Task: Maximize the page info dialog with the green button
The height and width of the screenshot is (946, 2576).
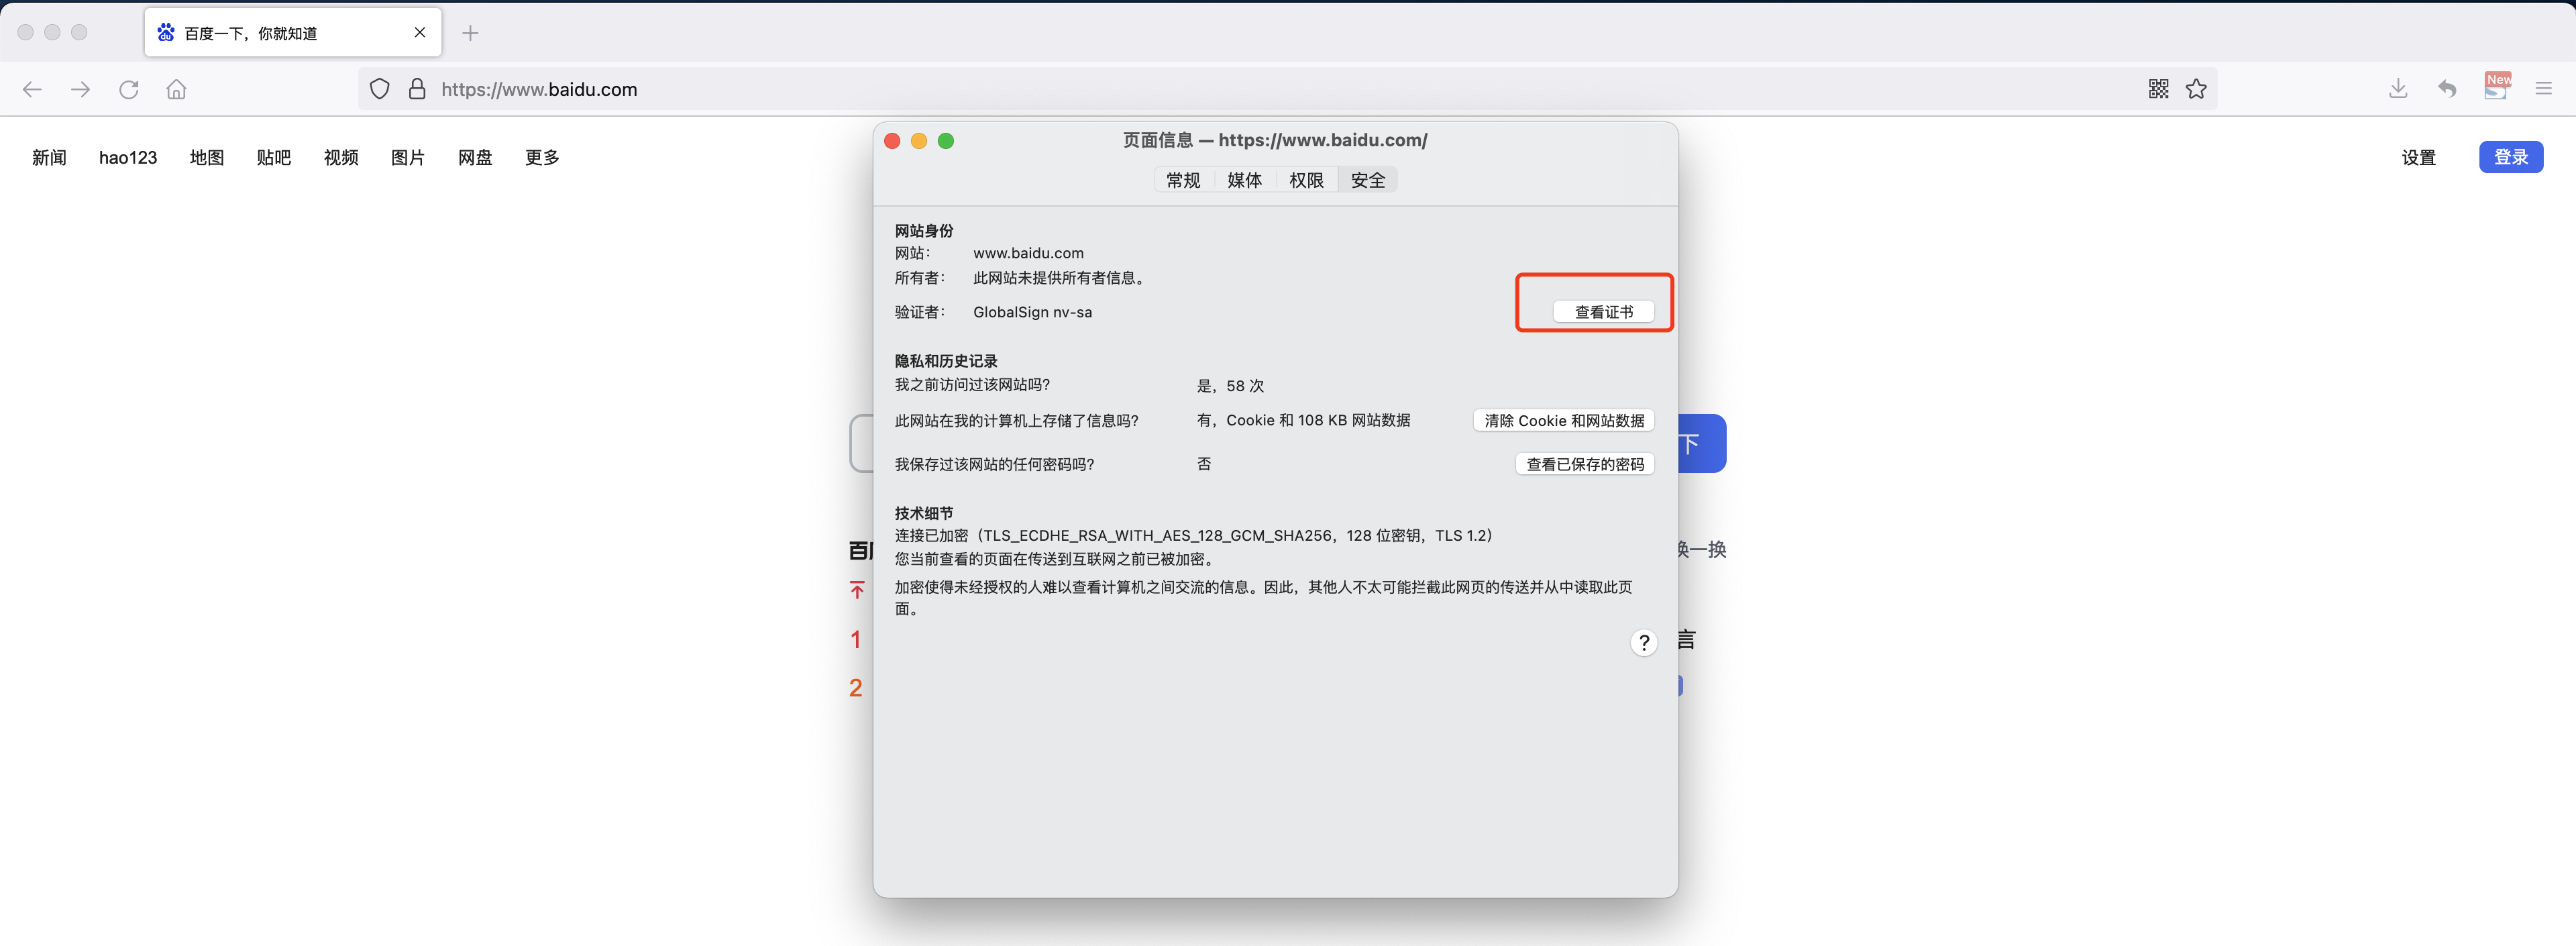Action: click(946, 141)
